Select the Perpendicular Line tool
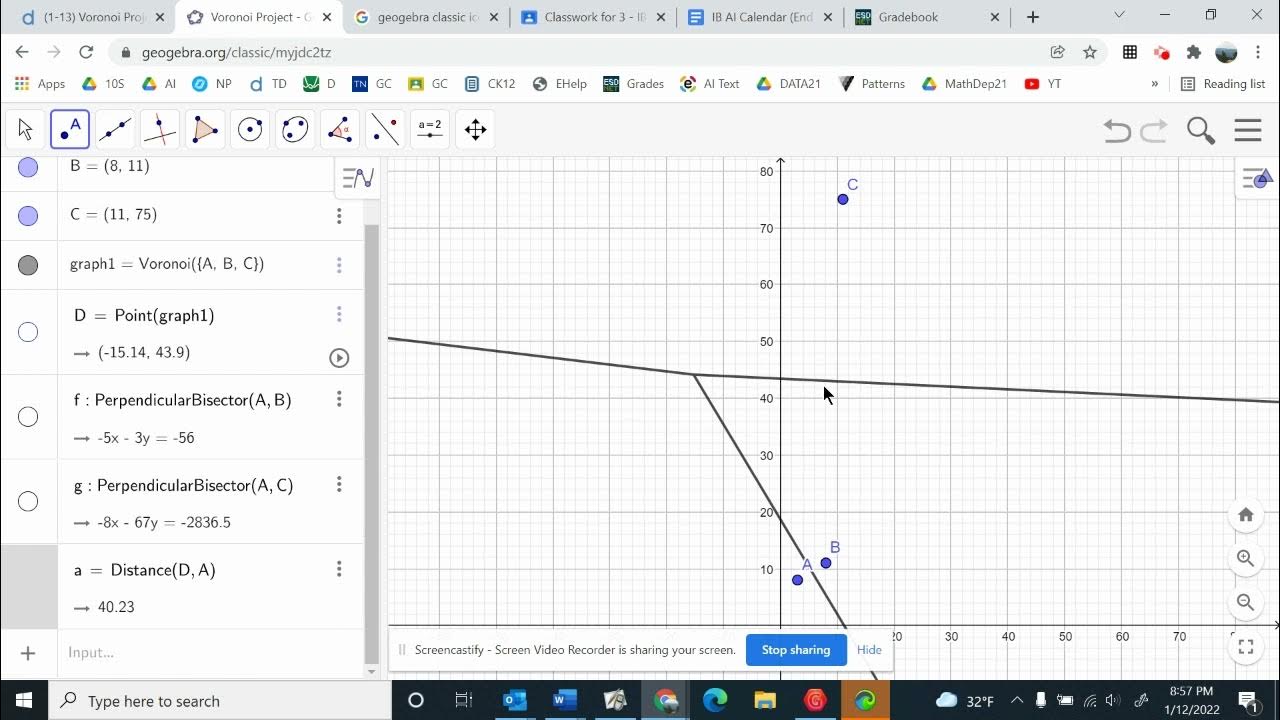Image resolution: width=1280 pixels, height=720 pixels. pos(160,130)
